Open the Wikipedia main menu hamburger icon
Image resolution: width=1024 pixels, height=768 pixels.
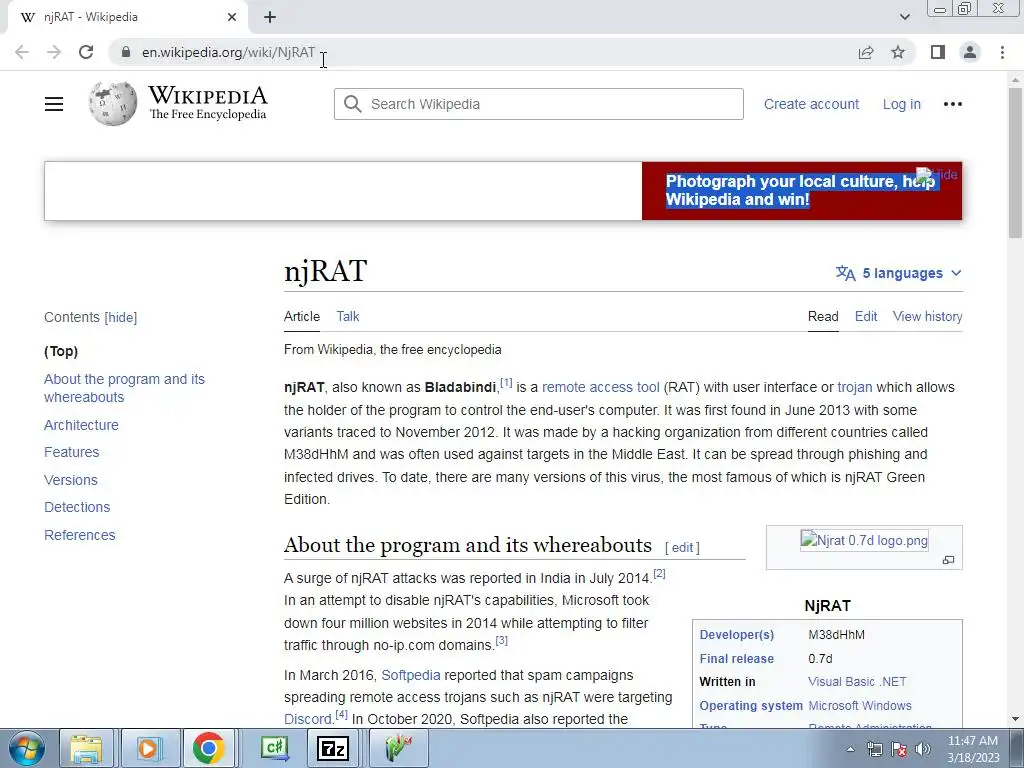(54, 104)
